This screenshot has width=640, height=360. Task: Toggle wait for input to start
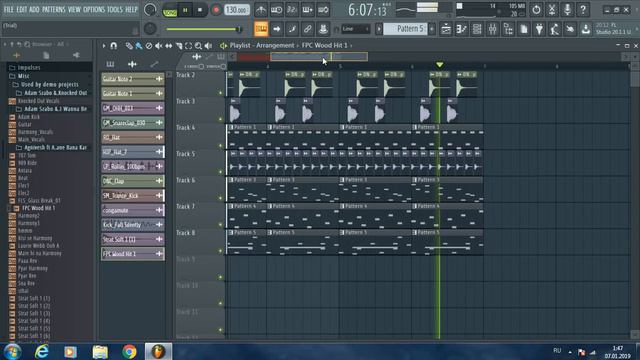coord(276,9)
